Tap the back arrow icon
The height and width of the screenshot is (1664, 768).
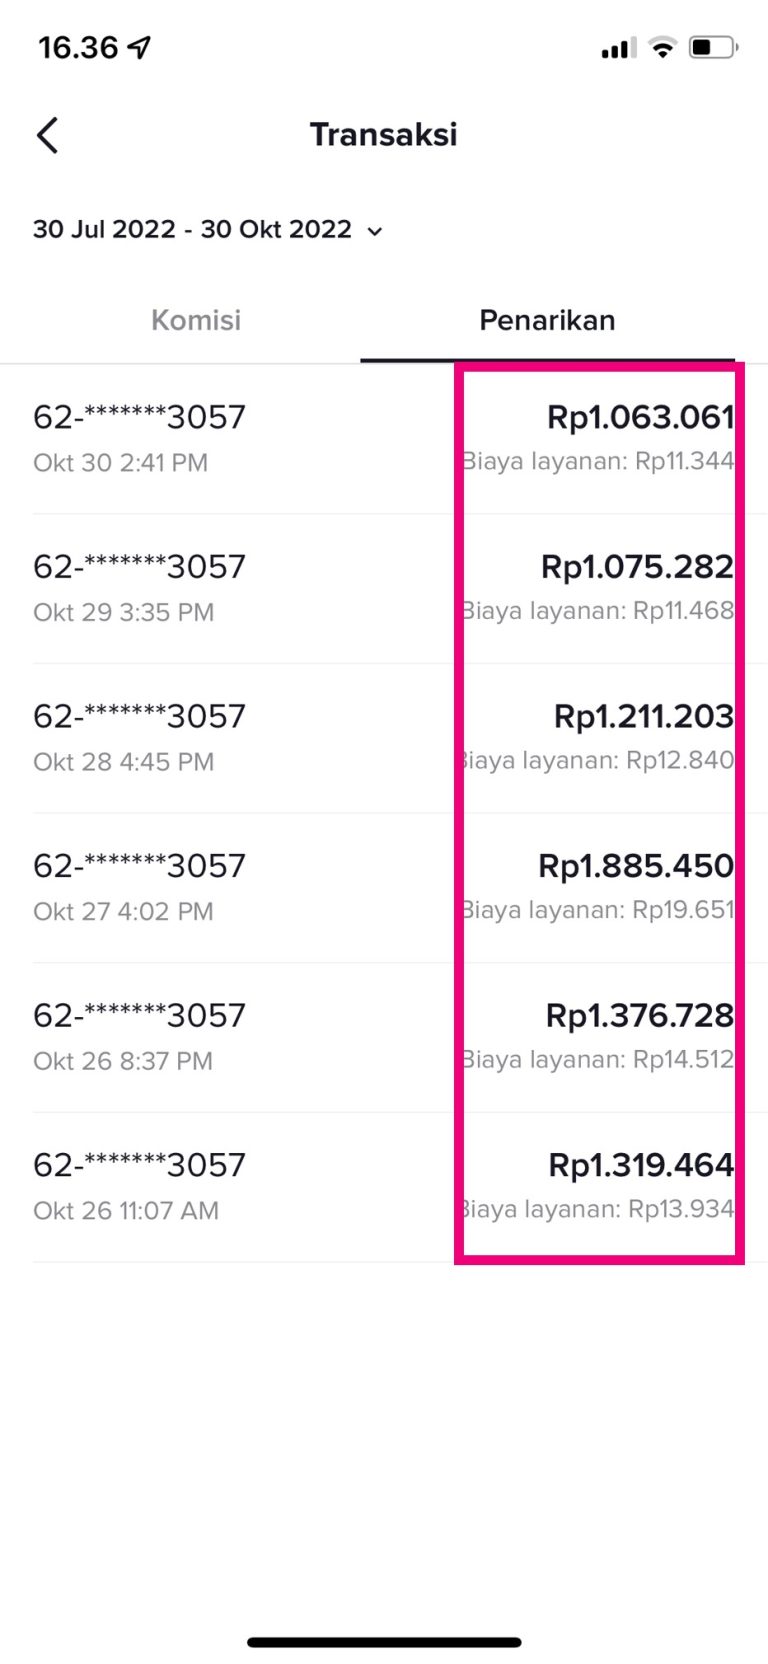click(x=47, y=135)
